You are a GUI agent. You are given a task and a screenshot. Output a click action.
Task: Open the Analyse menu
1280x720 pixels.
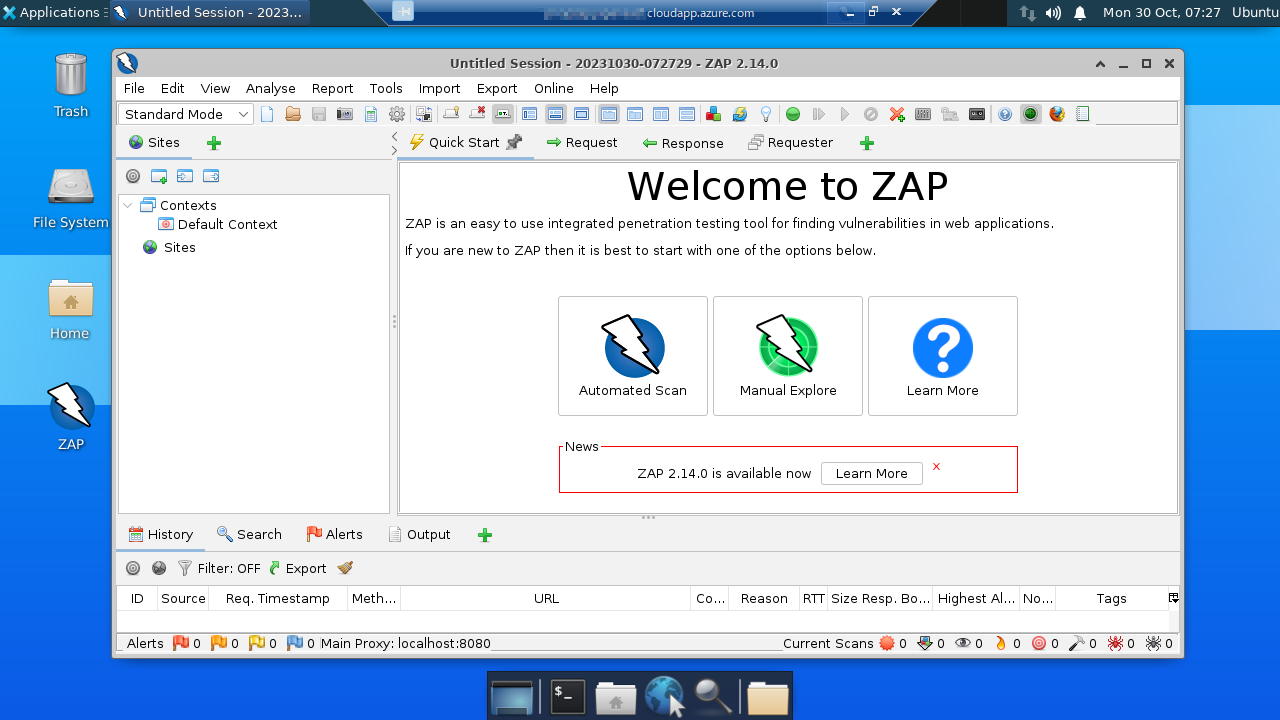tap(271, 88)
